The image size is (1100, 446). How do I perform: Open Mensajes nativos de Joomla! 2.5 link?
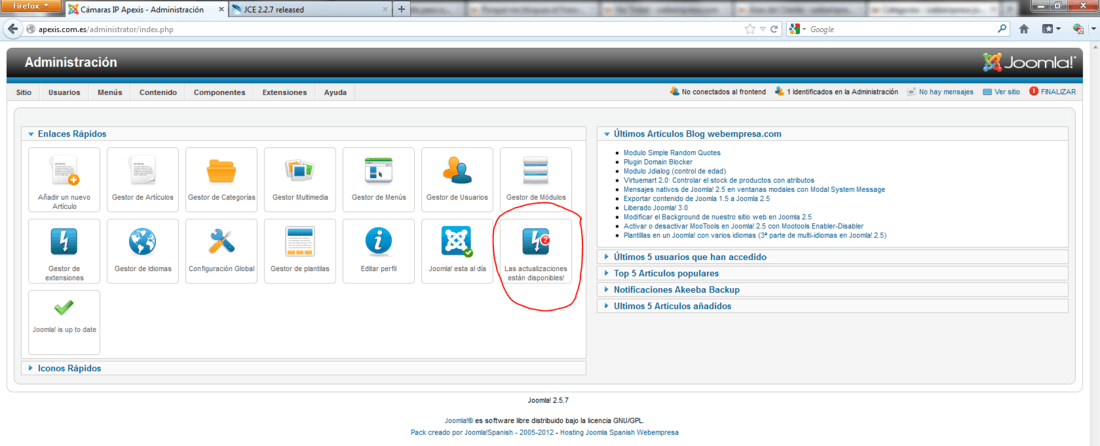coord(754,189)
